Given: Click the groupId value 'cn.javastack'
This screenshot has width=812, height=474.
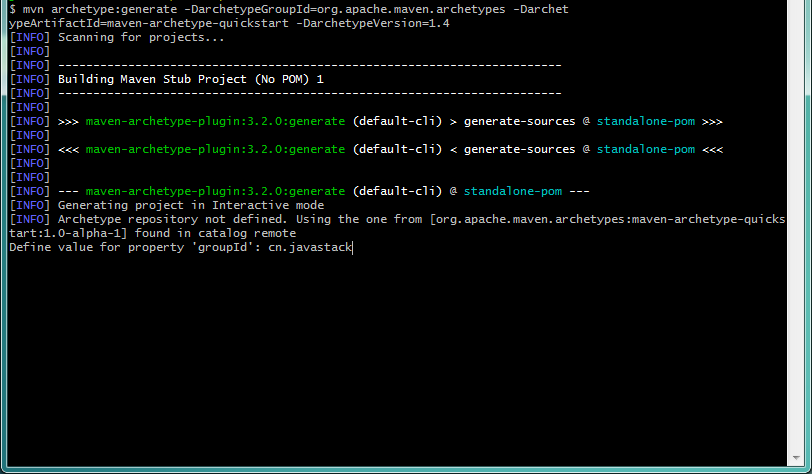Looking at the screenshot, I should [310, 247].
